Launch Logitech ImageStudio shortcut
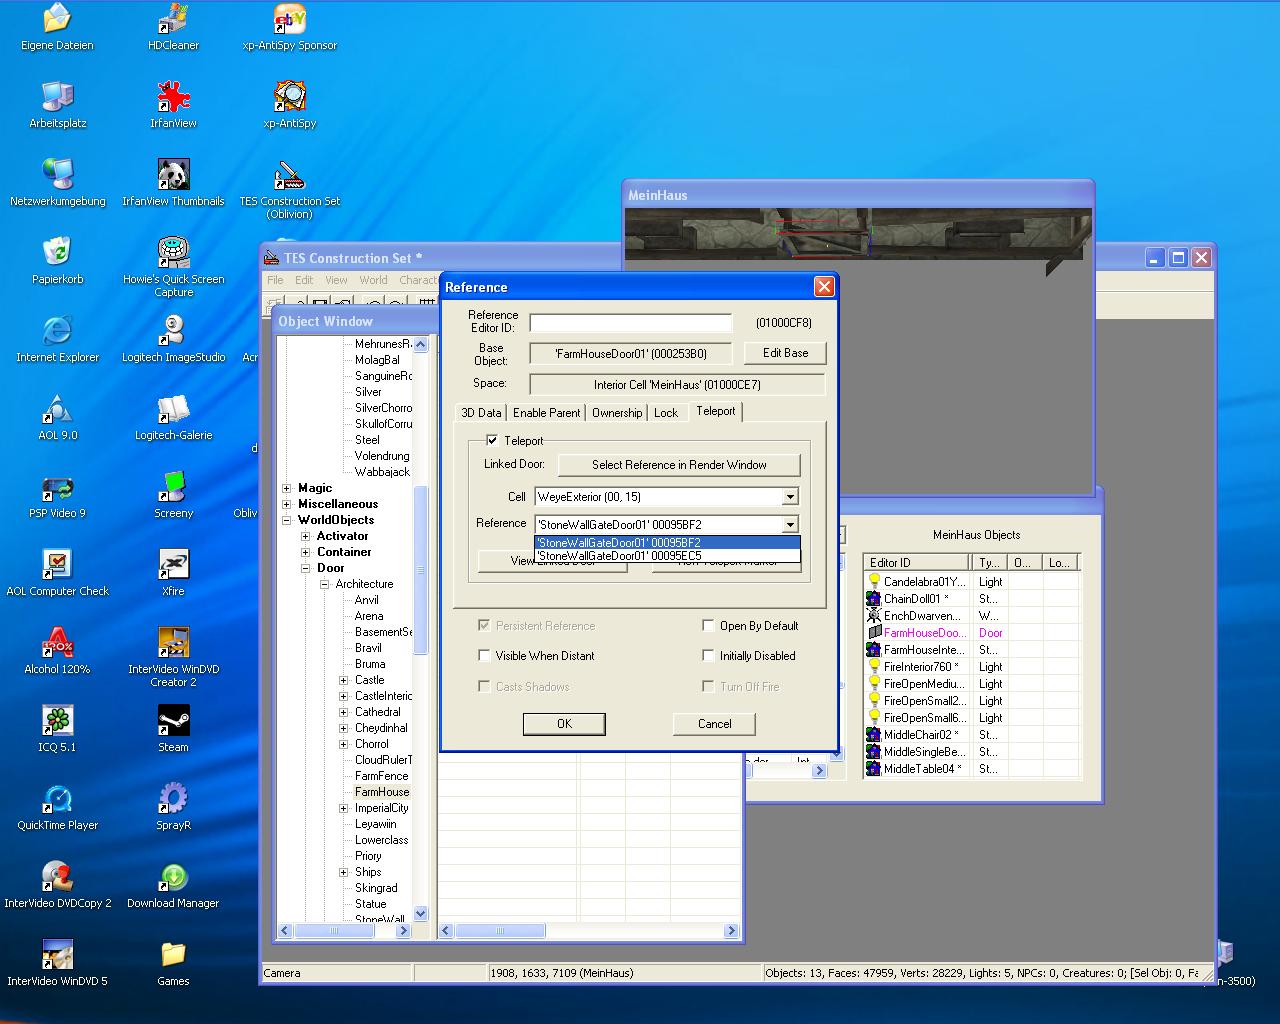 (173, 339)
